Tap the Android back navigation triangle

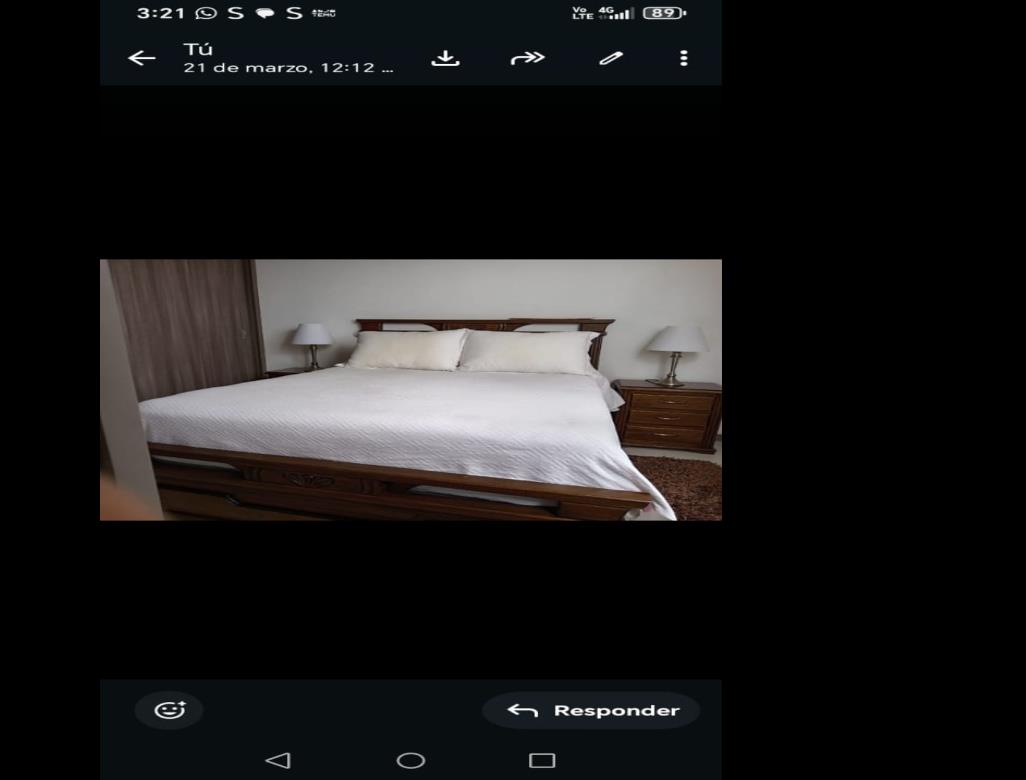point(278,760)
